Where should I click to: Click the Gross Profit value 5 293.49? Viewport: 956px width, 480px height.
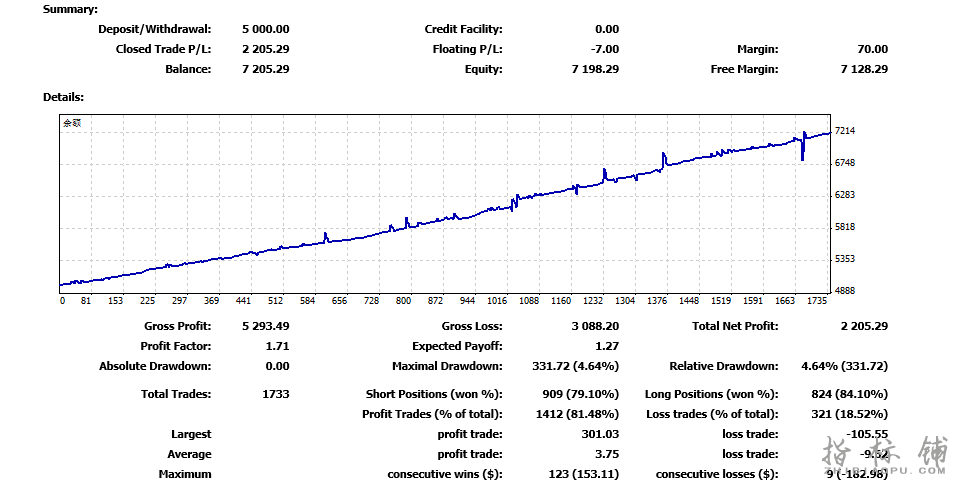(x=265, y=326)
